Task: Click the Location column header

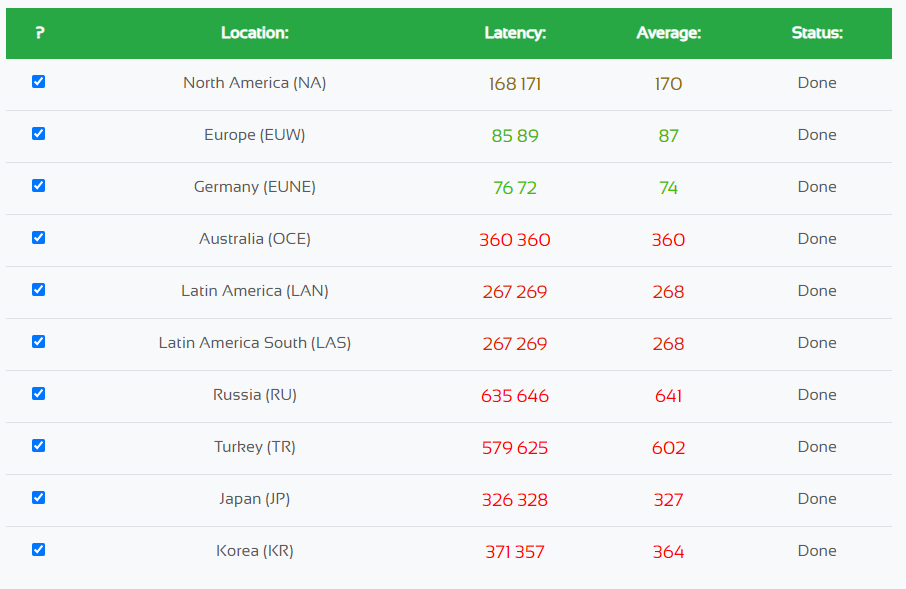Action: [254, 33]
